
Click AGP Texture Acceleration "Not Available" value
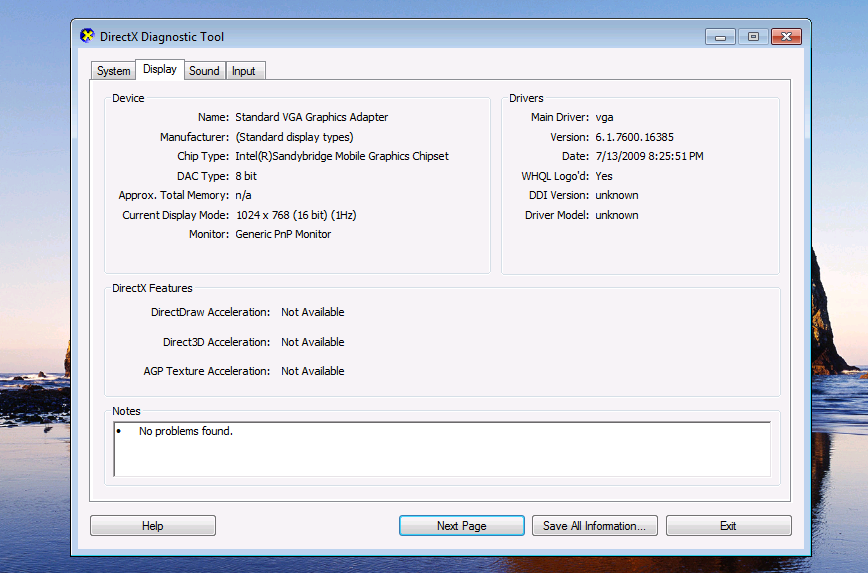tap(313, 371)
